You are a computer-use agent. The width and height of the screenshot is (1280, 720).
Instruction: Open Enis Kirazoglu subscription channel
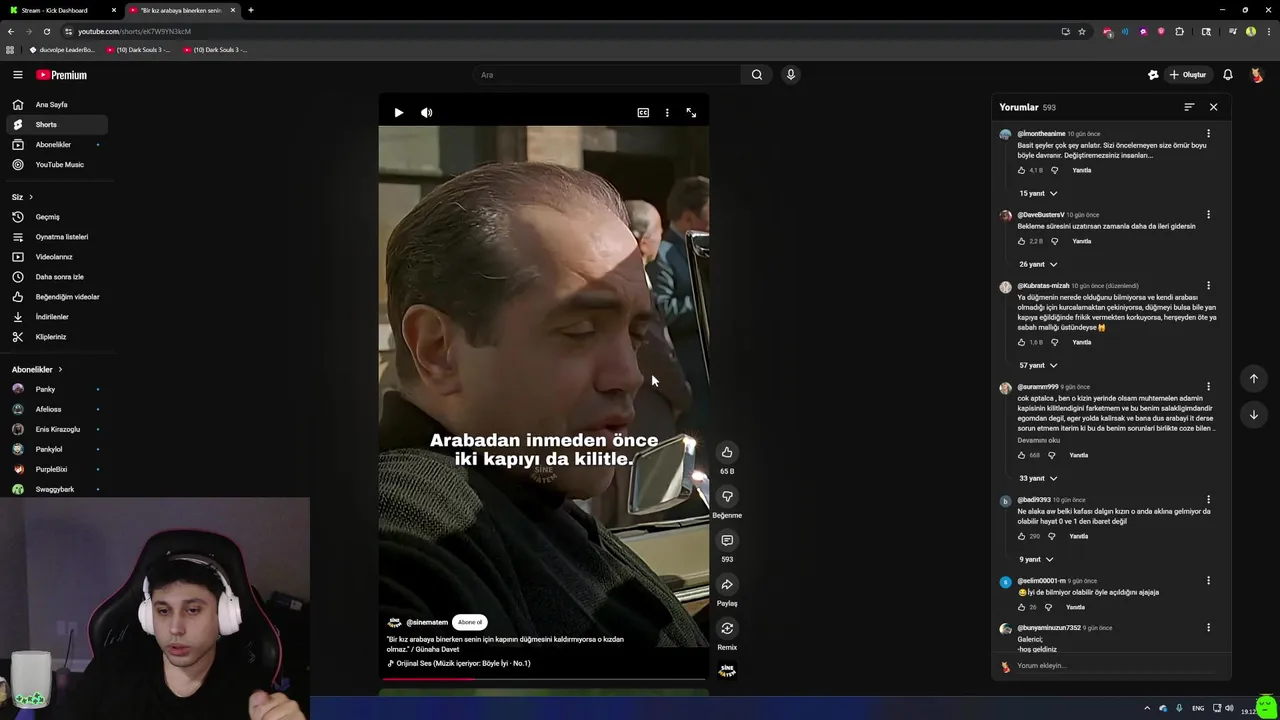point(57,429)
